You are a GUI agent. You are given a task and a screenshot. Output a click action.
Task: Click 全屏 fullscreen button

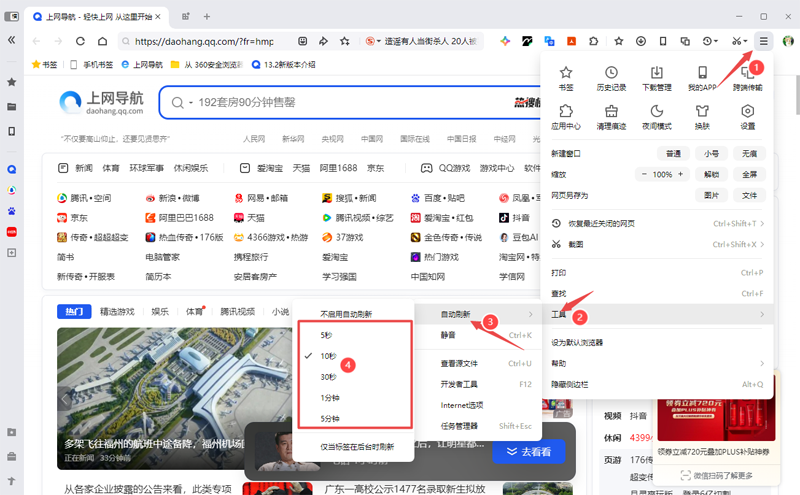coord(749,175)
